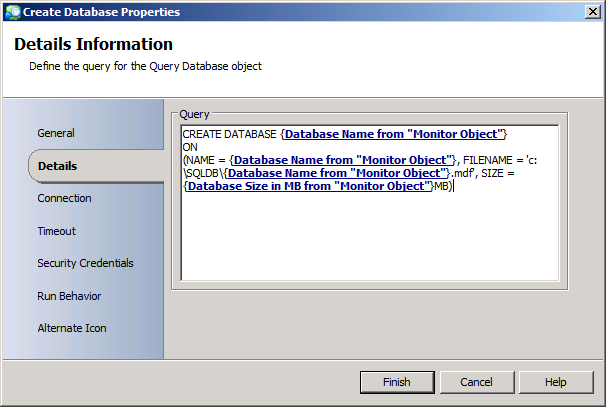Screen dimensions: 606x407
Task: Place cursor after MB) at query end
Action: tap(453, 185)
